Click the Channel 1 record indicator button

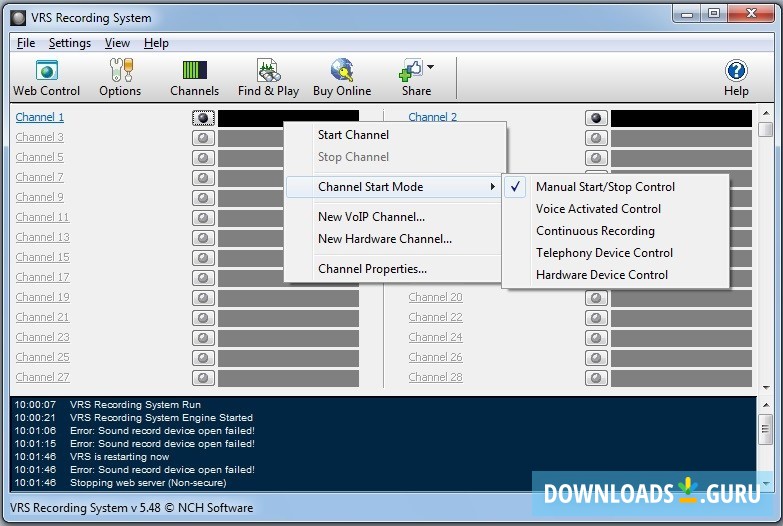click(203, 118)
